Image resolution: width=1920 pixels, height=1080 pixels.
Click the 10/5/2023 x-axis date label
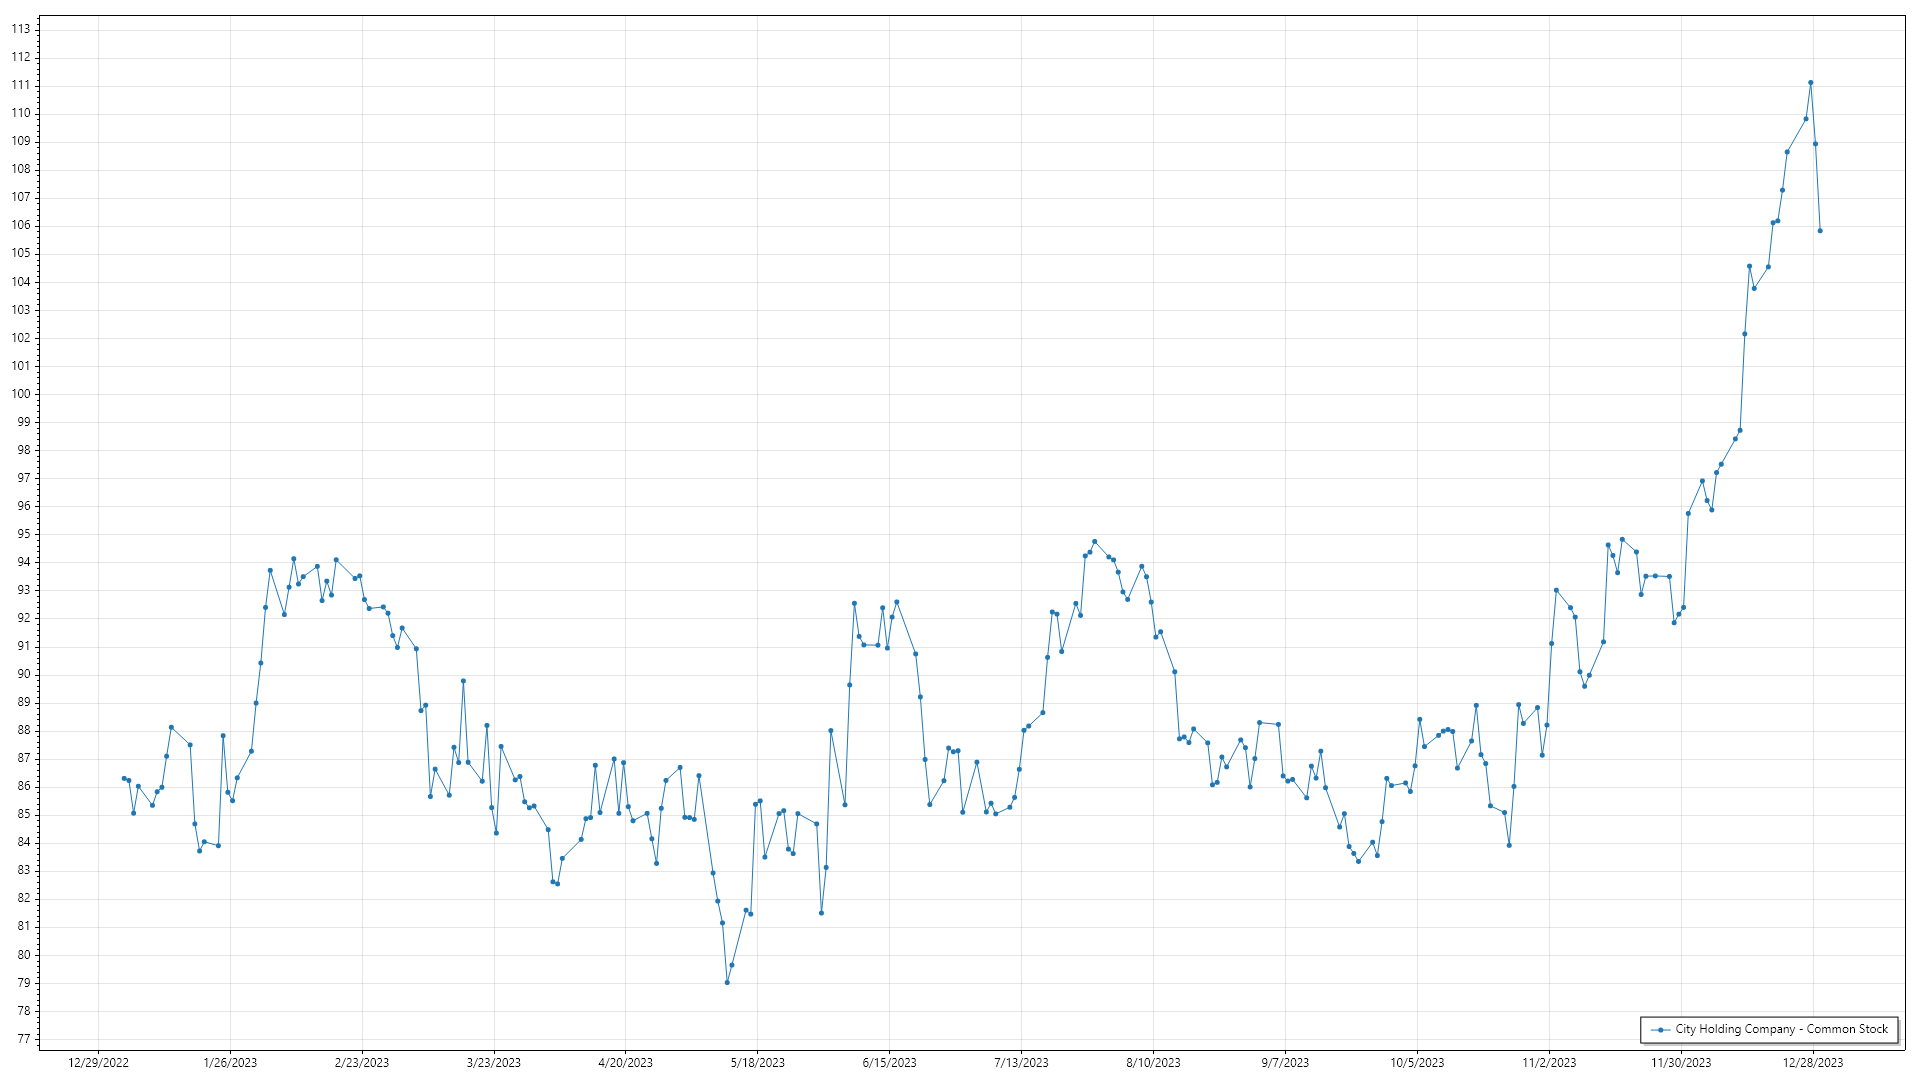(1417, 1063)
